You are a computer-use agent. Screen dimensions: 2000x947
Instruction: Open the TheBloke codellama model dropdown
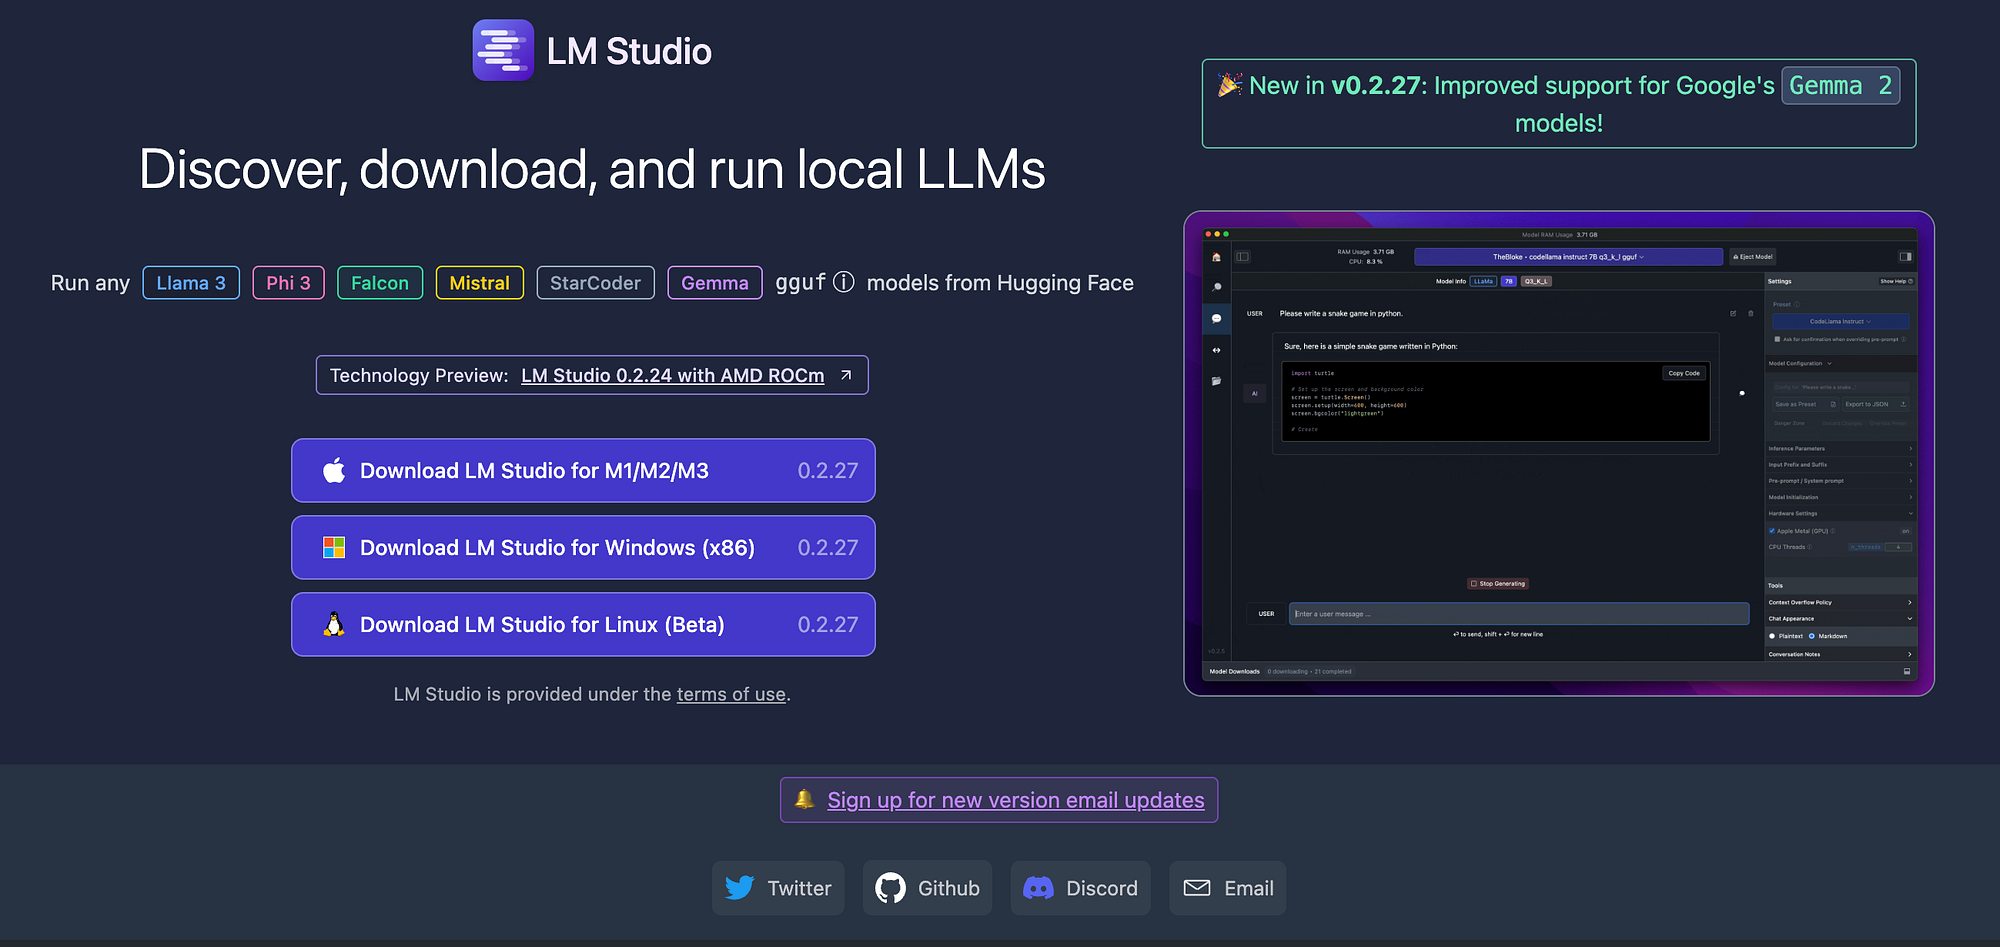[x=1568, y=257]
